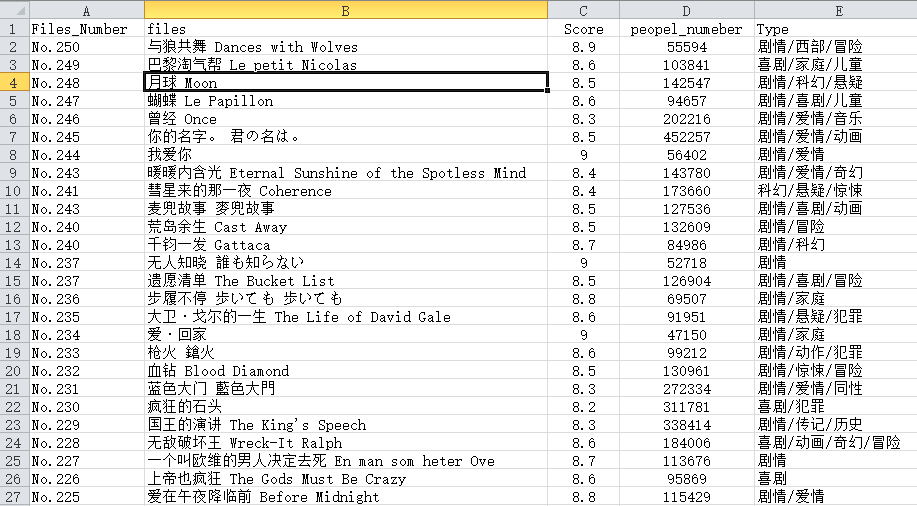The width and height of the screenshot is (917, 506).
Task: Click the active cell '月球 Moon'
Action: click(x=346, y=82)
